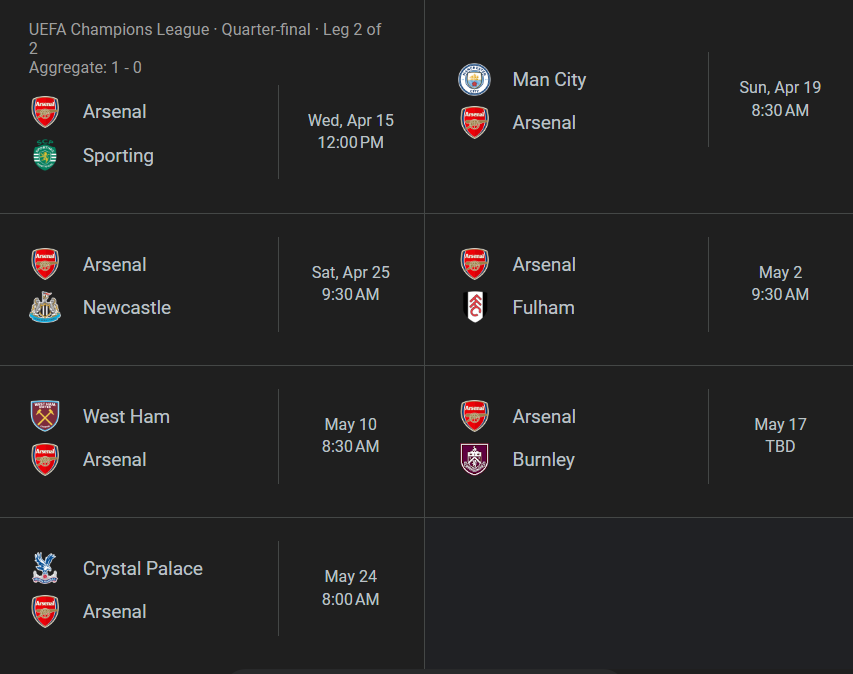Viewport: 853px width, 674px height.
Task: Click the Newcastle club crest icon
Action: click(x=45, y=308)
